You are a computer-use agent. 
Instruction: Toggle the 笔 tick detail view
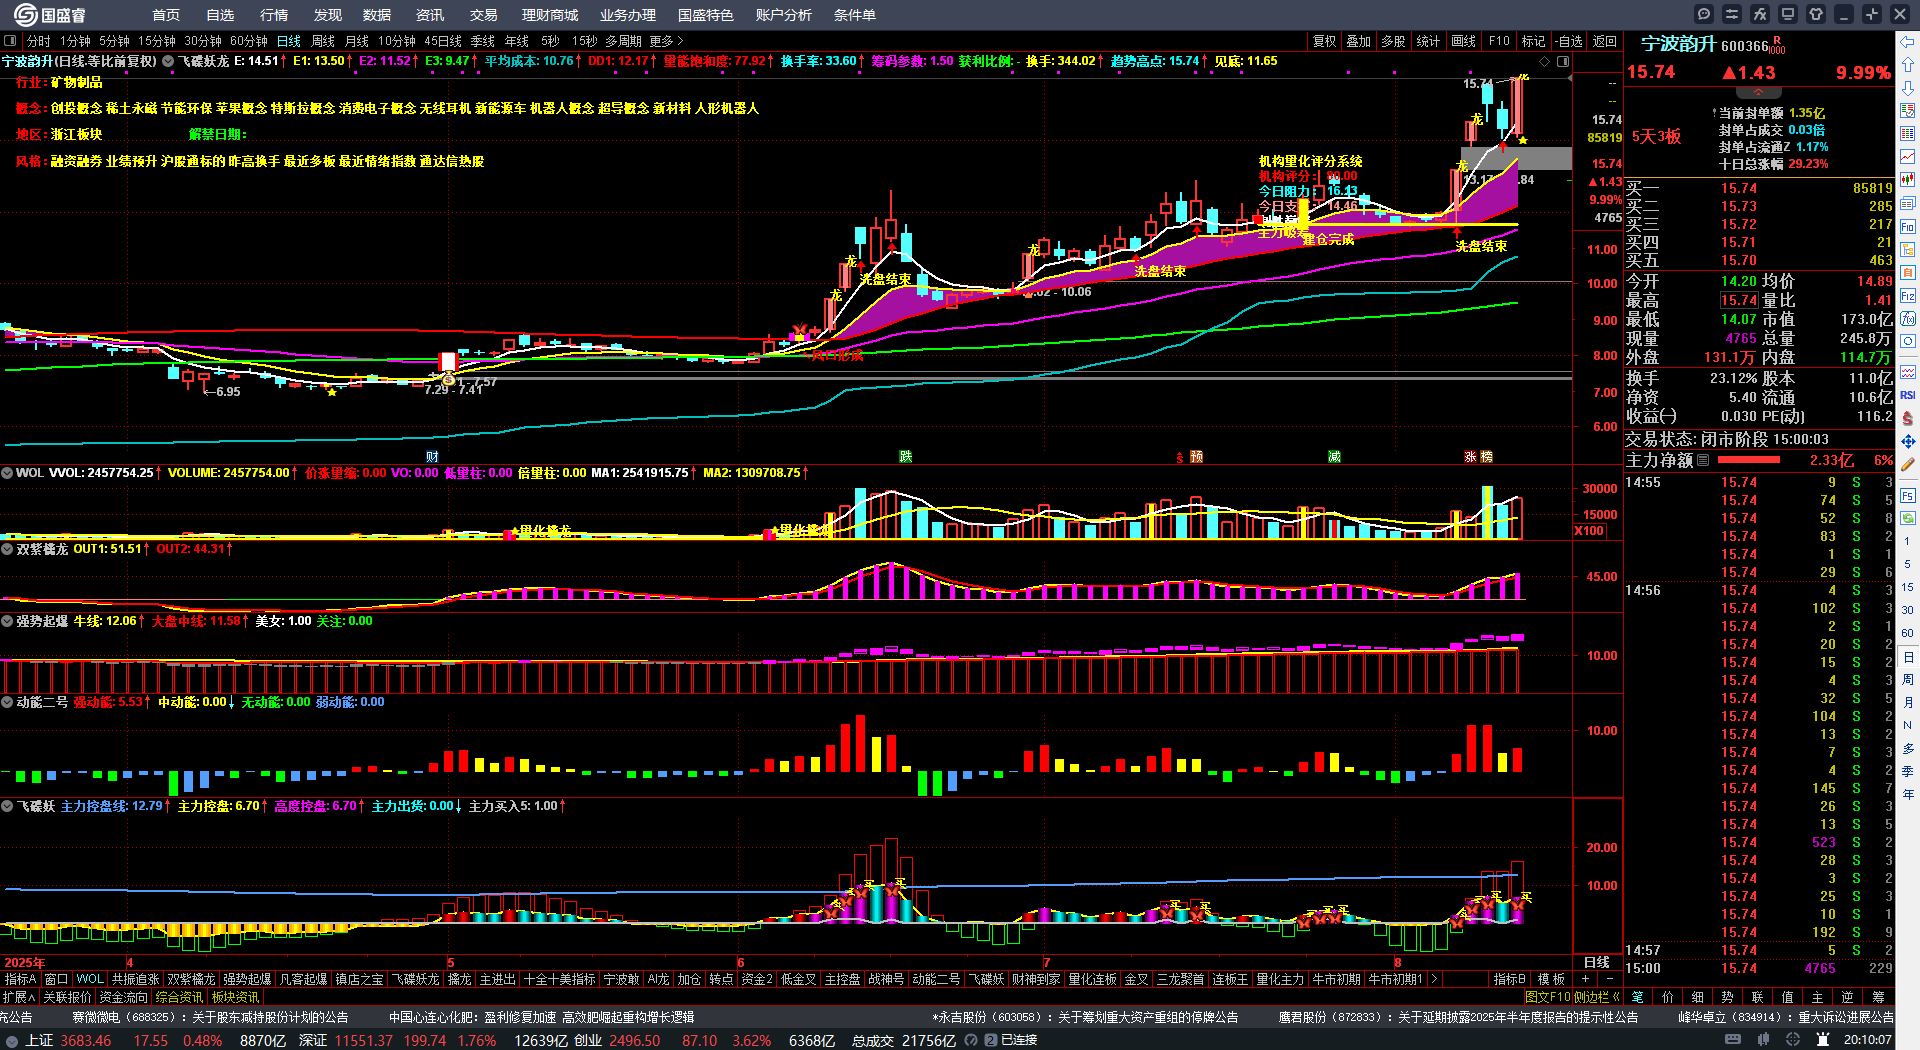(x=1638, y=997)
